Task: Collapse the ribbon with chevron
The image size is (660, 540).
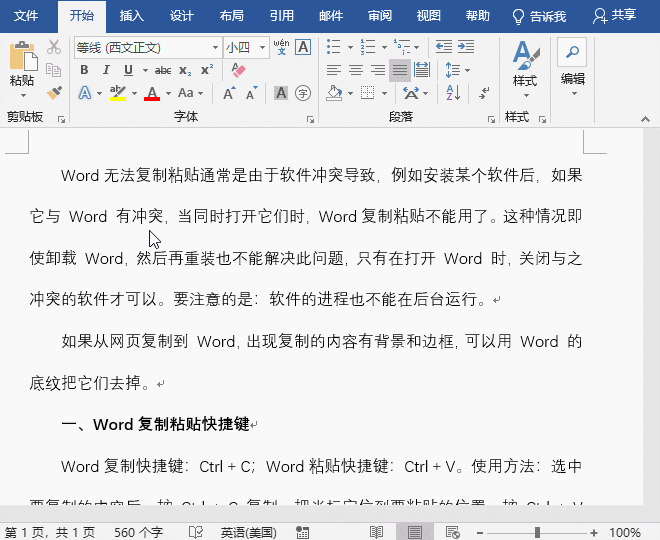Action: click(x=645, y=120)
